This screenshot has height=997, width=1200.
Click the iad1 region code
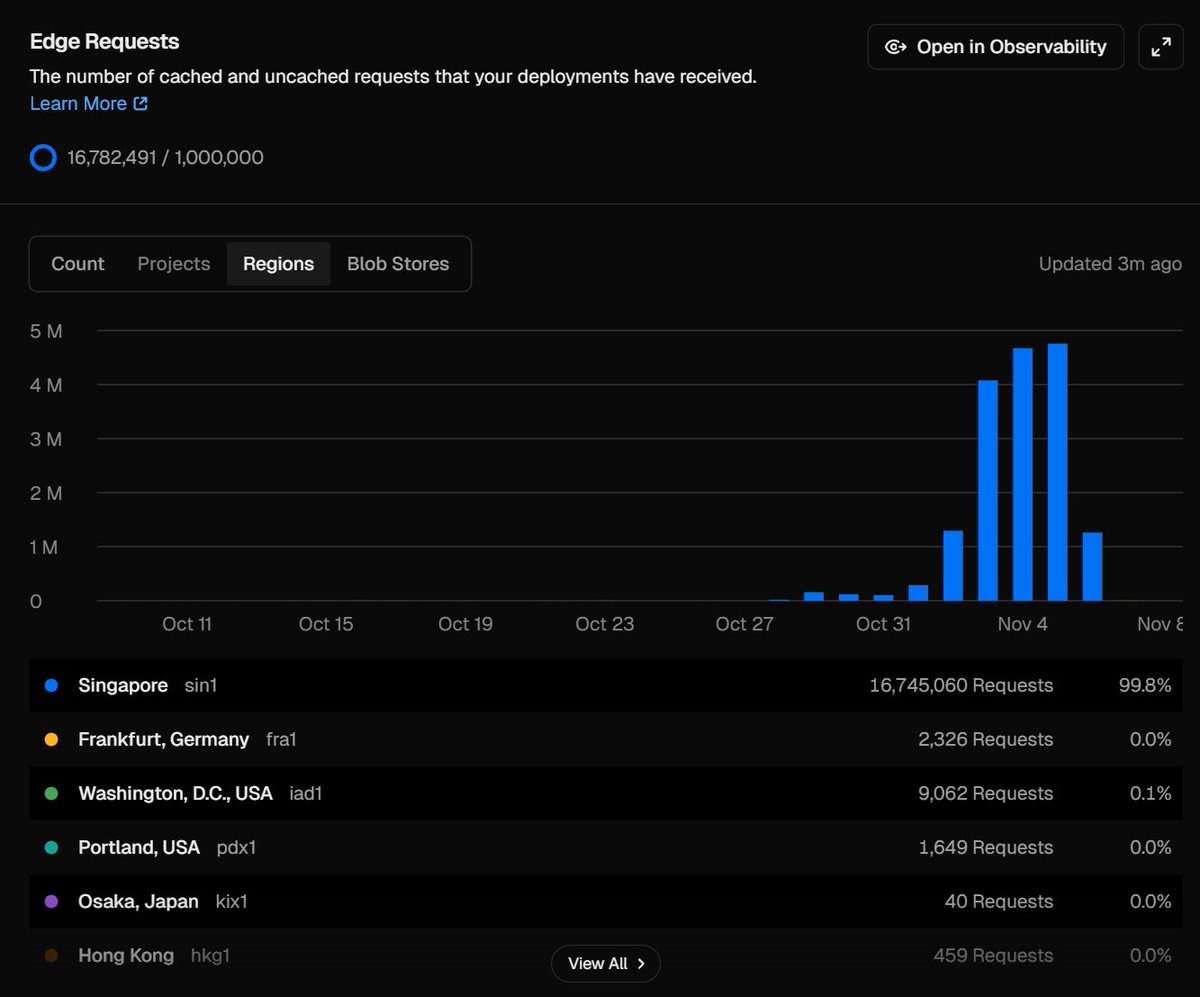(x=306, y=794)
